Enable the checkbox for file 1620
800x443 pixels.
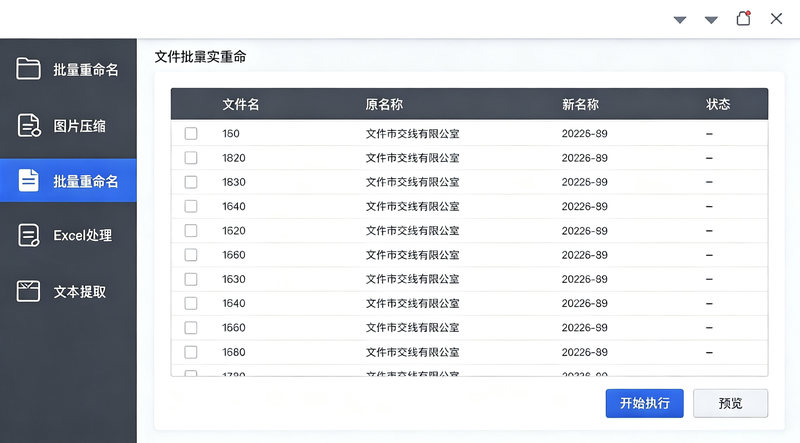[191, 231]
